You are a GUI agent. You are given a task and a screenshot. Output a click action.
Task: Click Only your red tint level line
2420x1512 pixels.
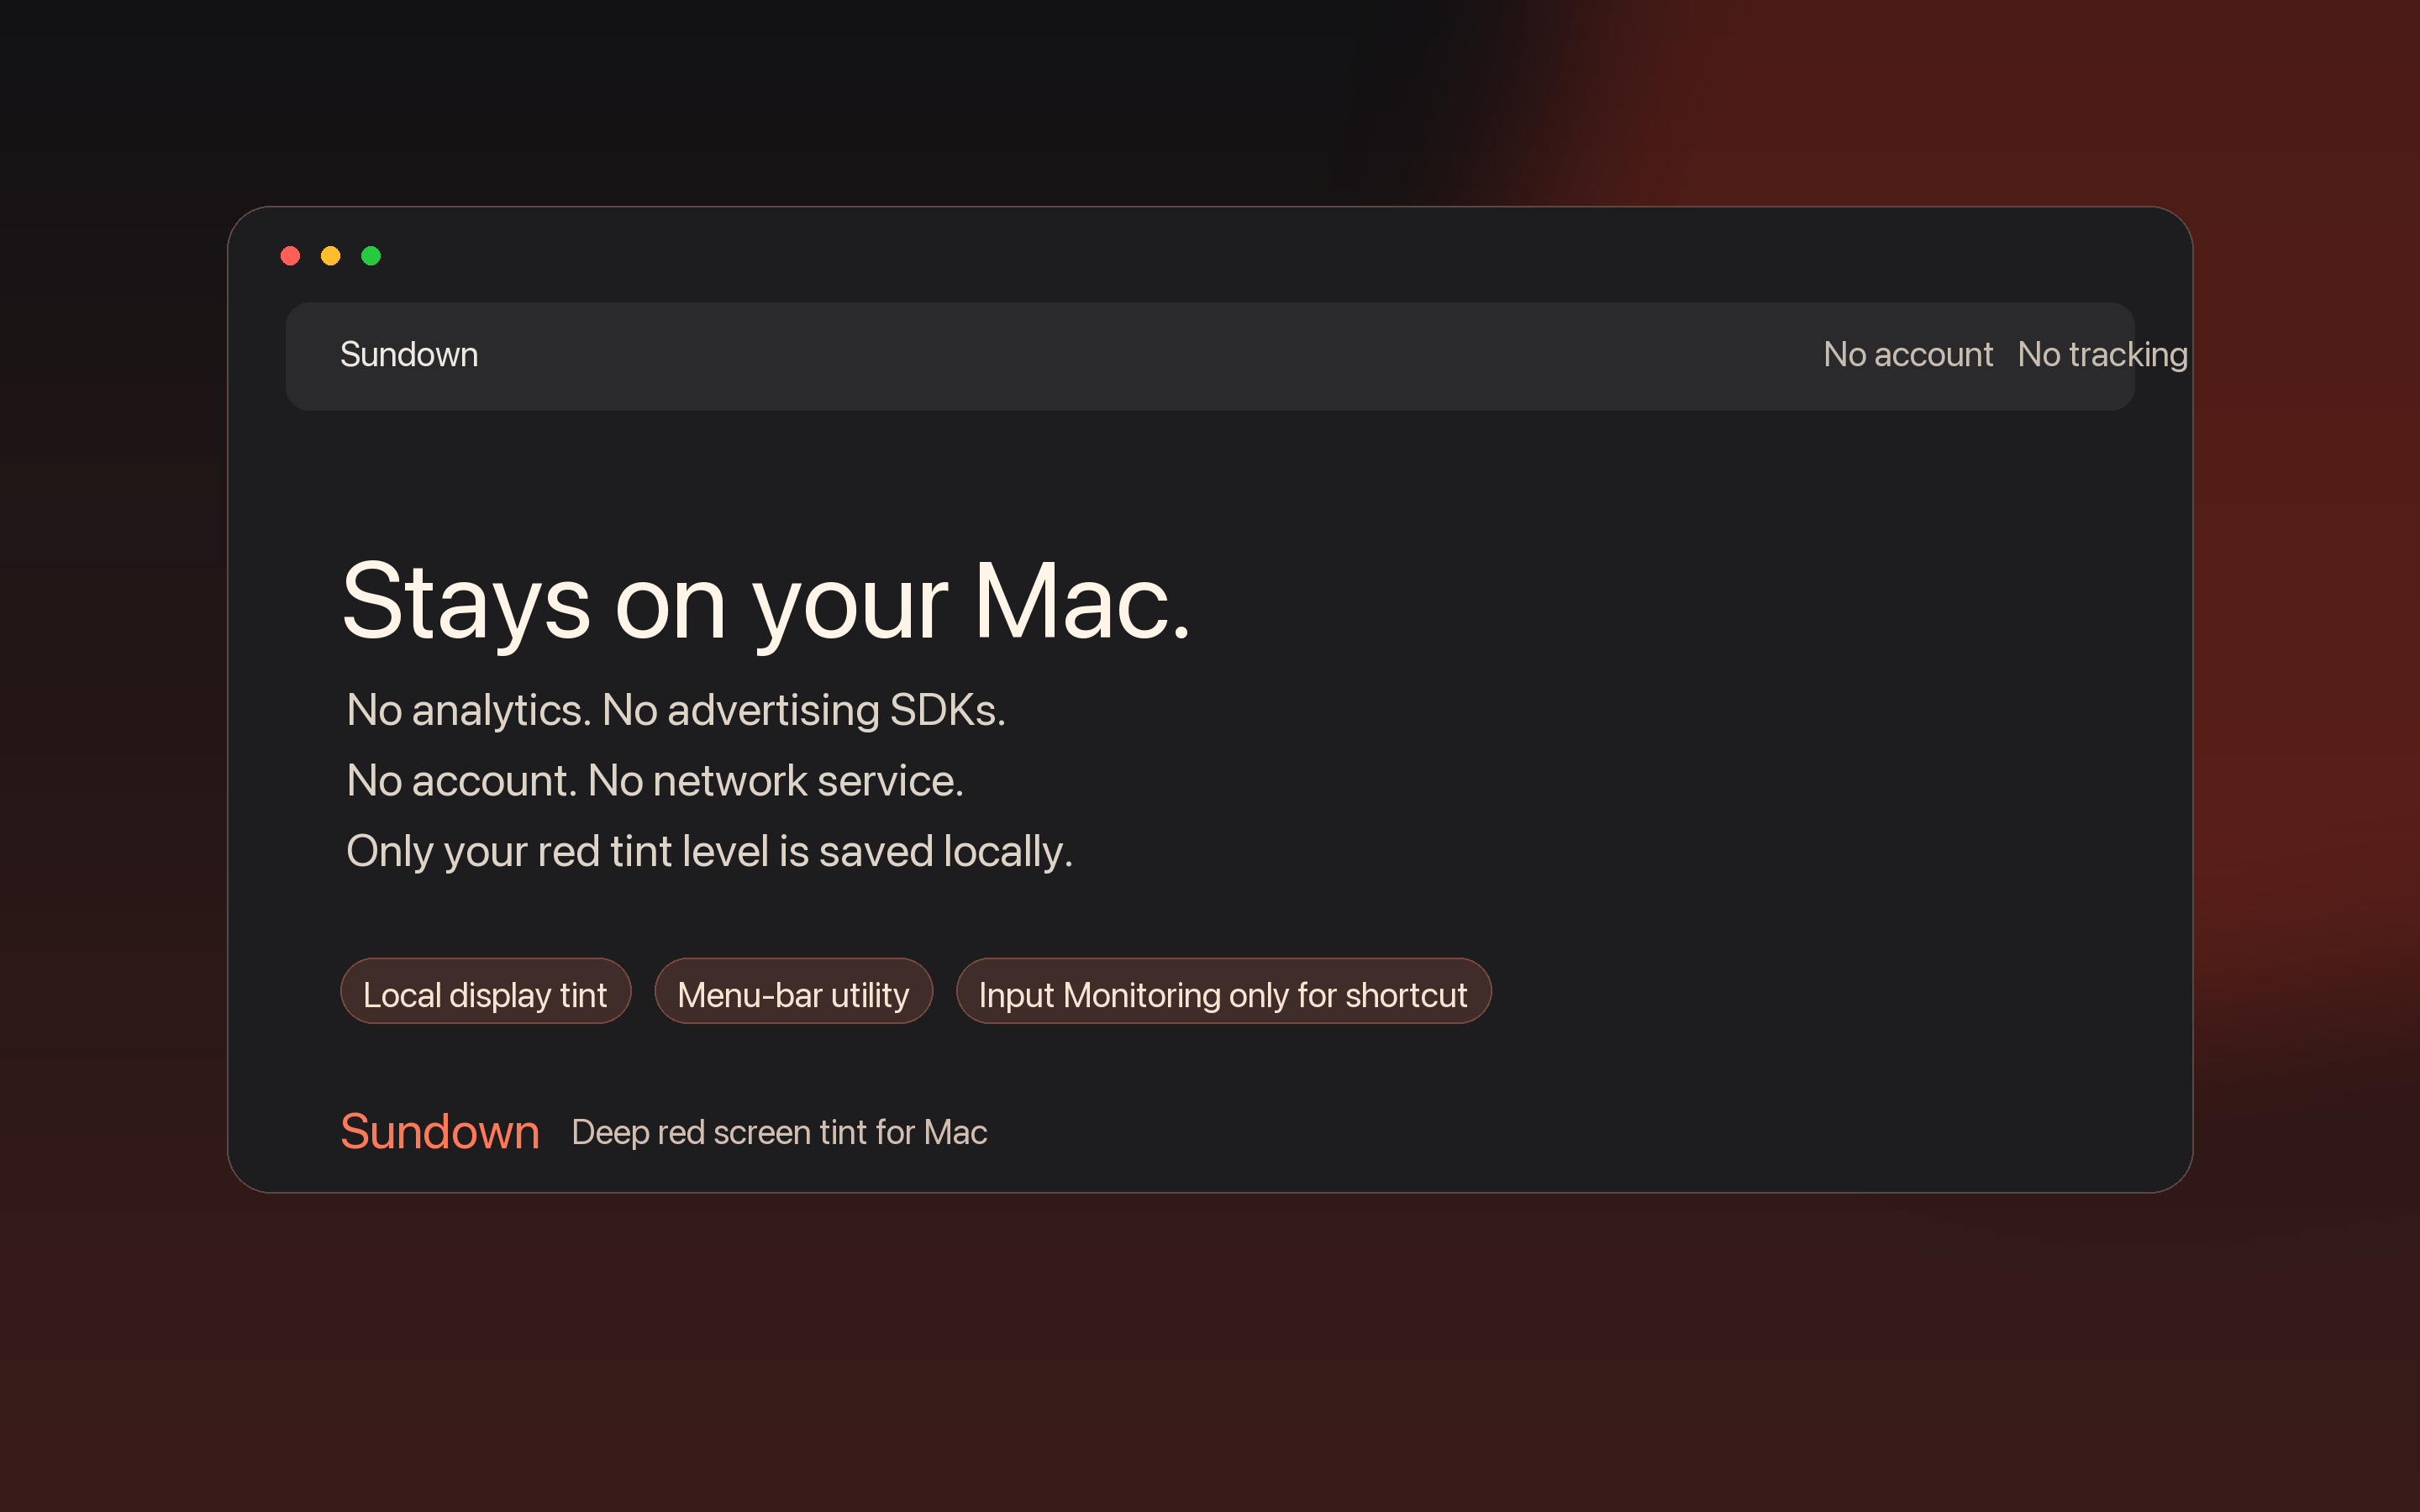pyautogui.click(x=709, y=852)
